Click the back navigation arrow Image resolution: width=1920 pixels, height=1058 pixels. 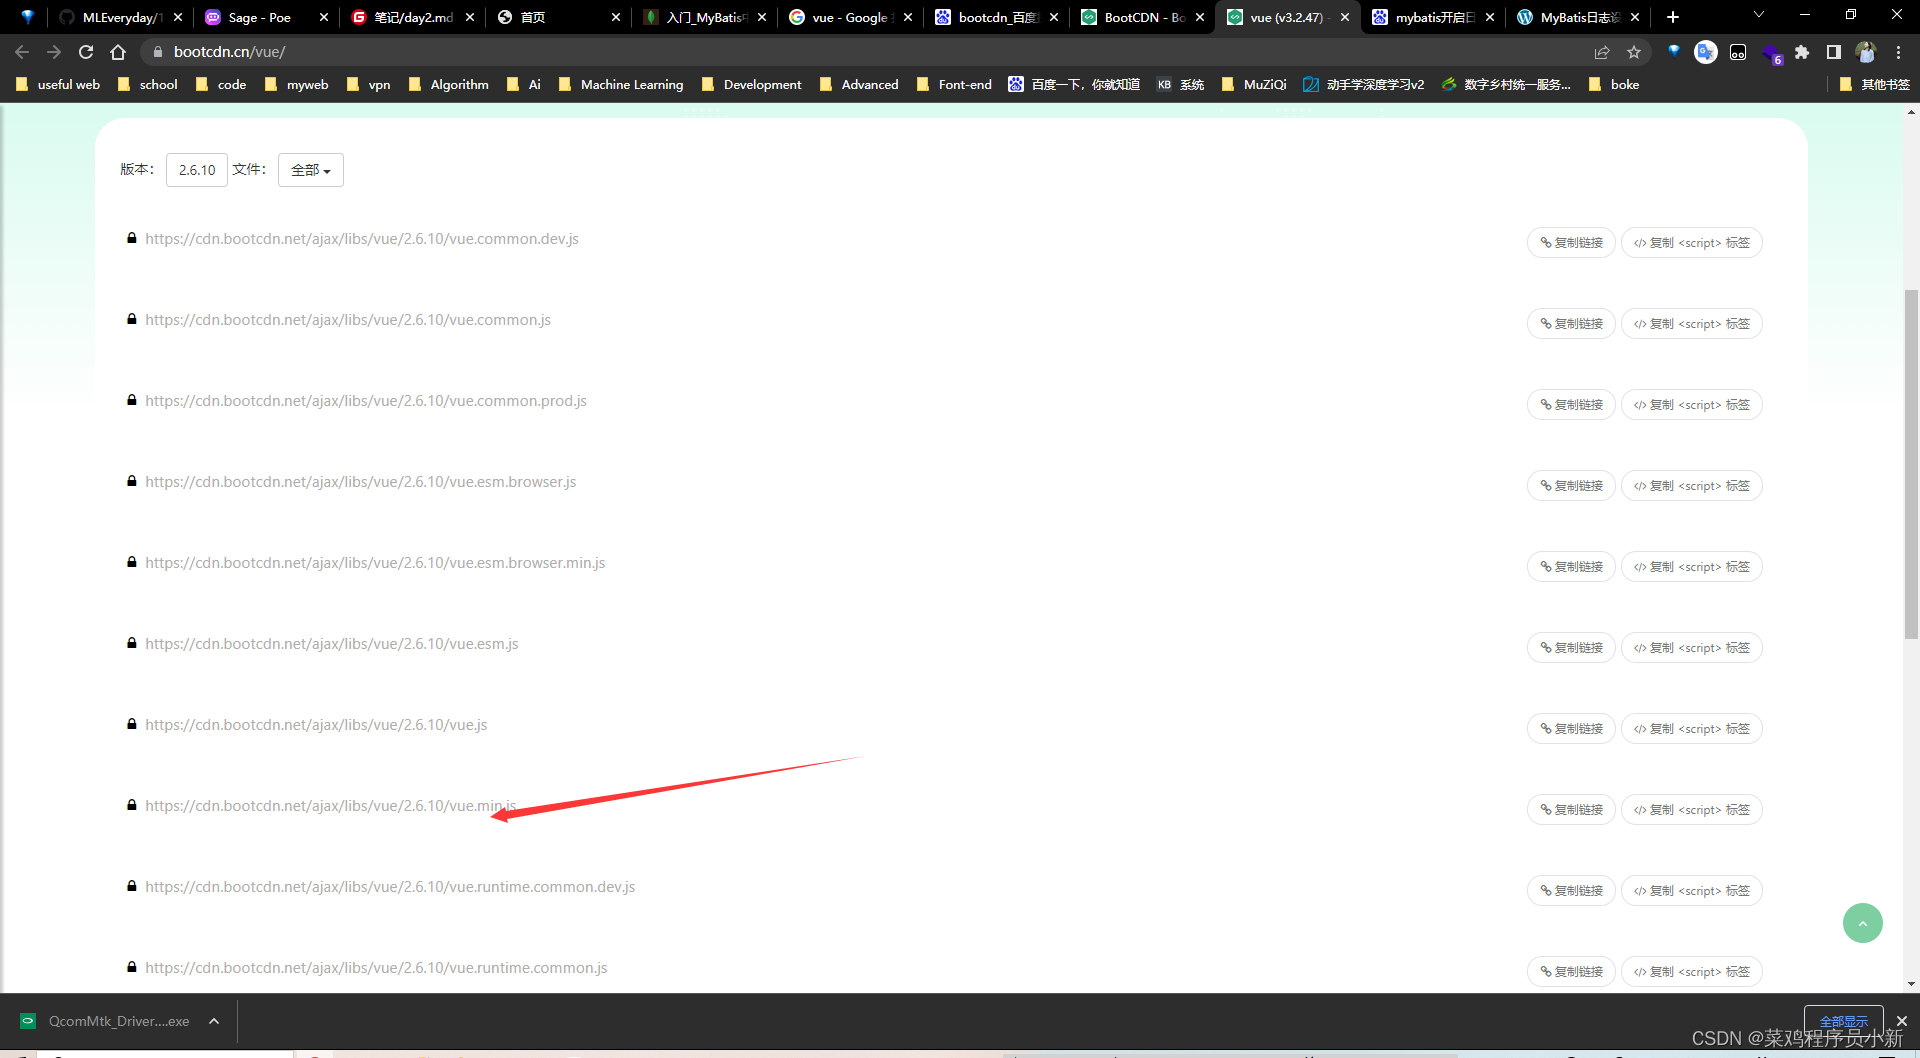point(21,52)
